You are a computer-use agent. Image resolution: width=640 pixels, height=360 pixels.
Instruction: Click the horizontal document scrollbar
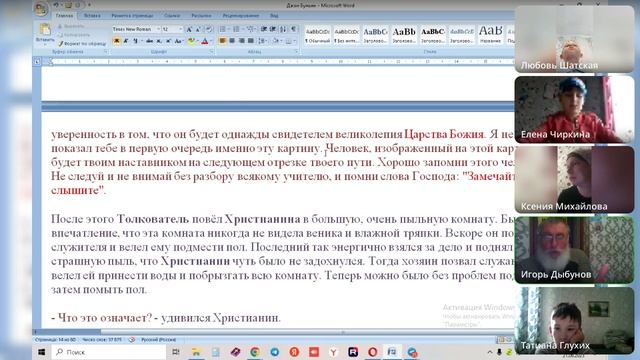[273, 332]
